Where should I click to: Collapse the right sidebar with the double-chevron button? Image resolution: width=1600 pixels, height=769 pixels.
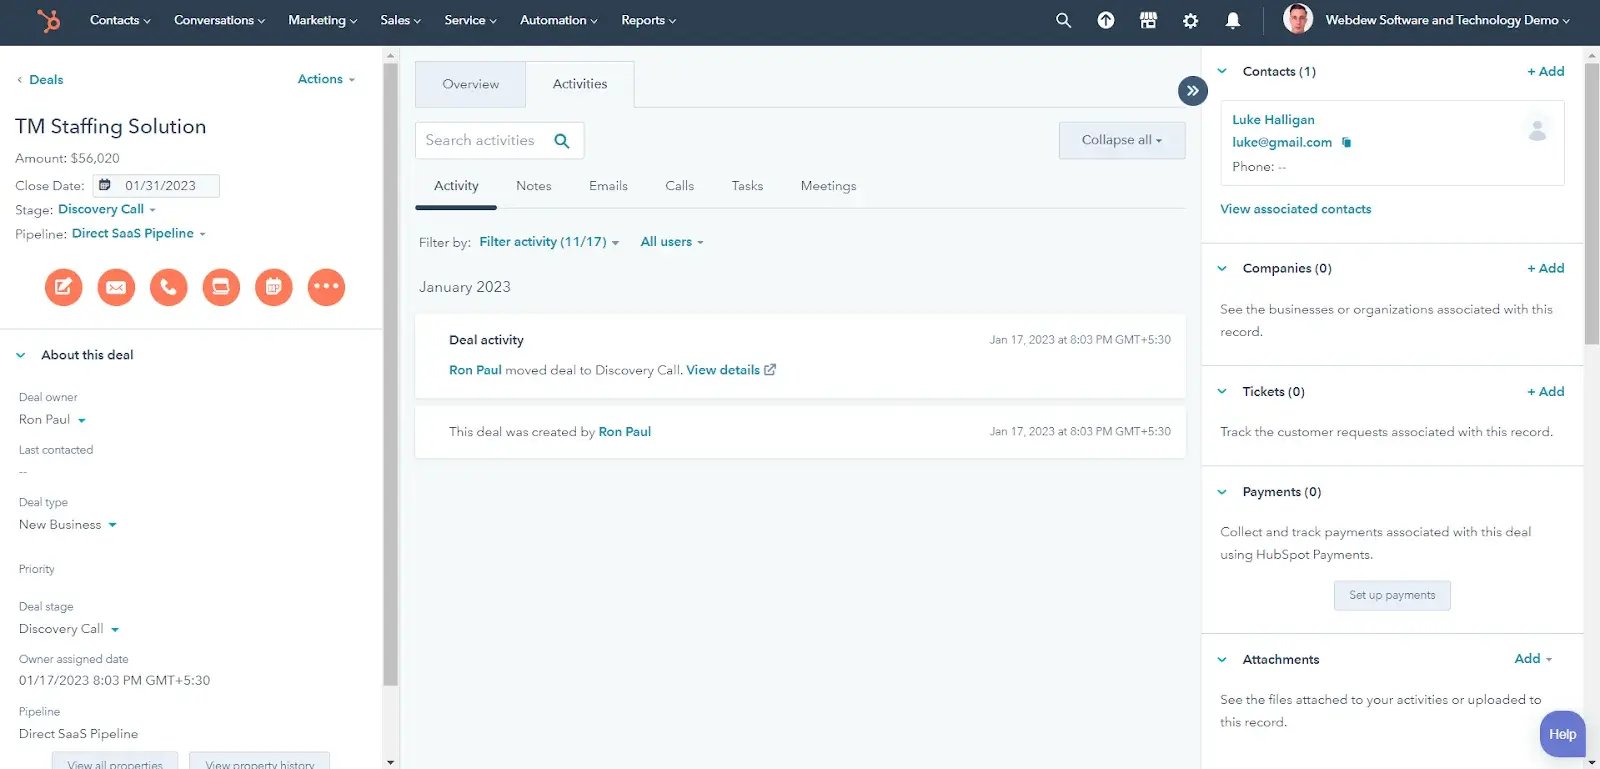1193,91
